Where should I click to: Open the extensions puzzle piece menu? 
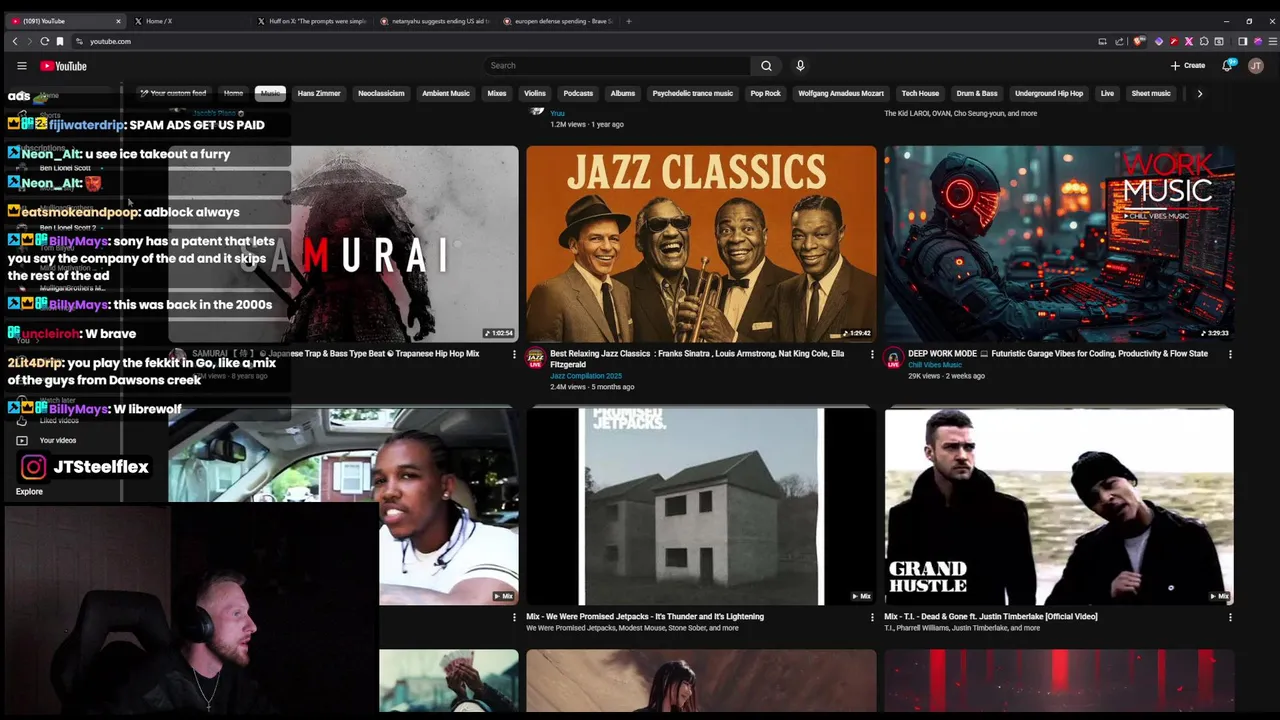click(1204, 41)
